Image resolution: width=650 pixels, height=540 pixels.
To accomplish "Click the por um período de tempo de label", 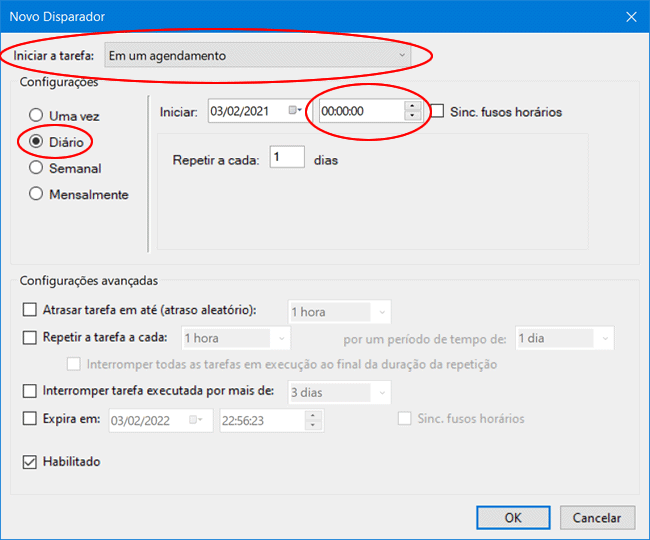I will click(424, 339).
